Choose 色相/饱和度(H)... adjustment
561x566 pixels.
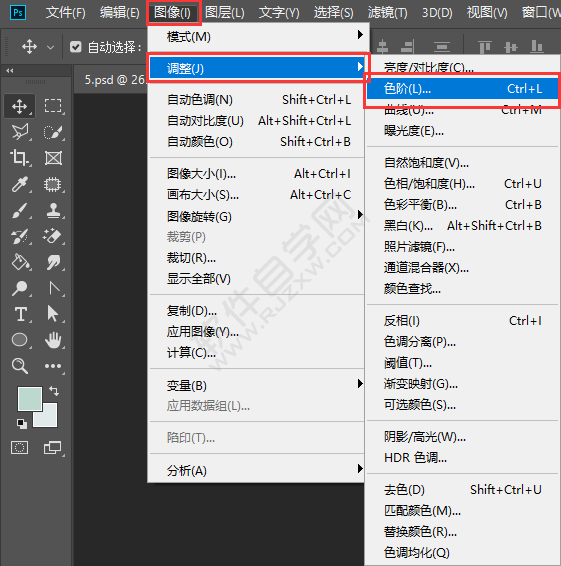tap(462, 184)
